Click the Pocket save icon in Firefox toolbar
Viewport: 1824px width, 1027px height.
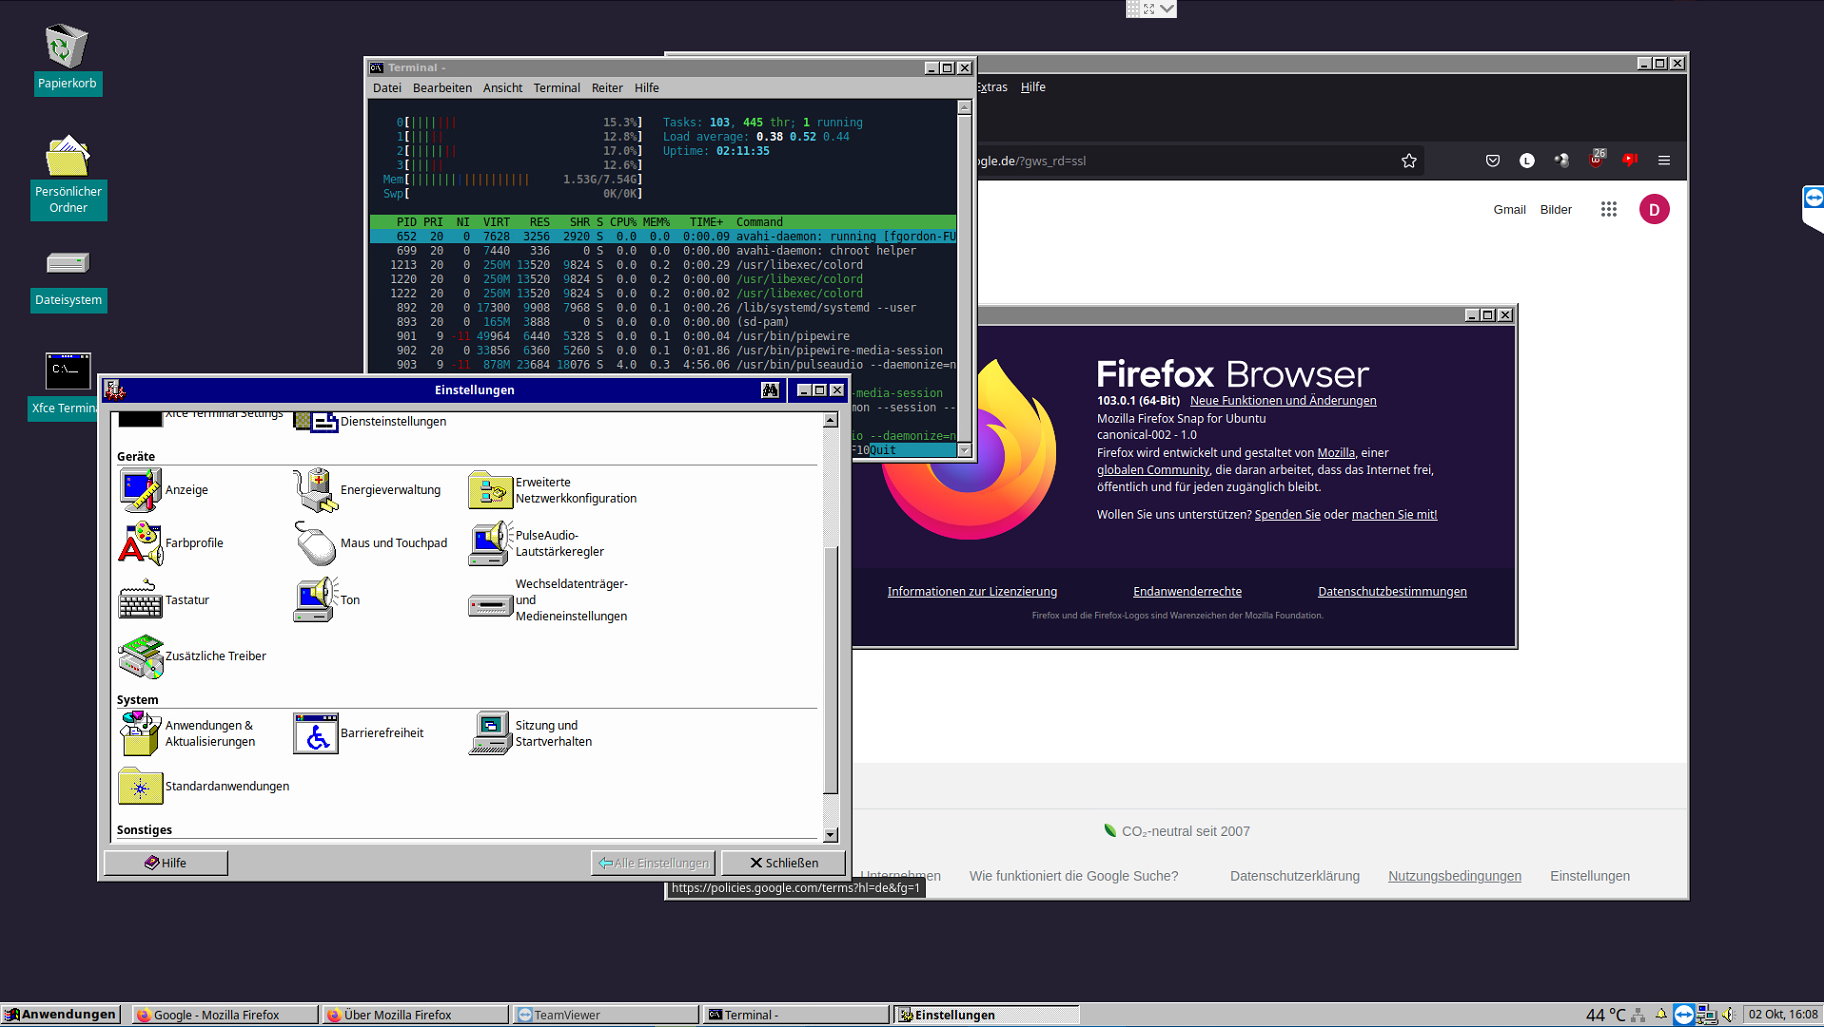(x=1493, y=160)
